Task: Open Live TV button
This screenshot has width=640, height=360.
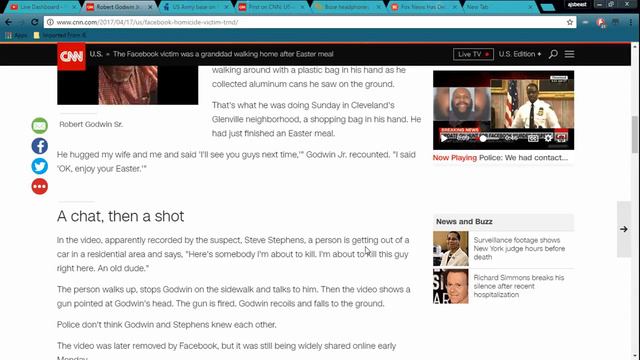Action: click(473, 54)
